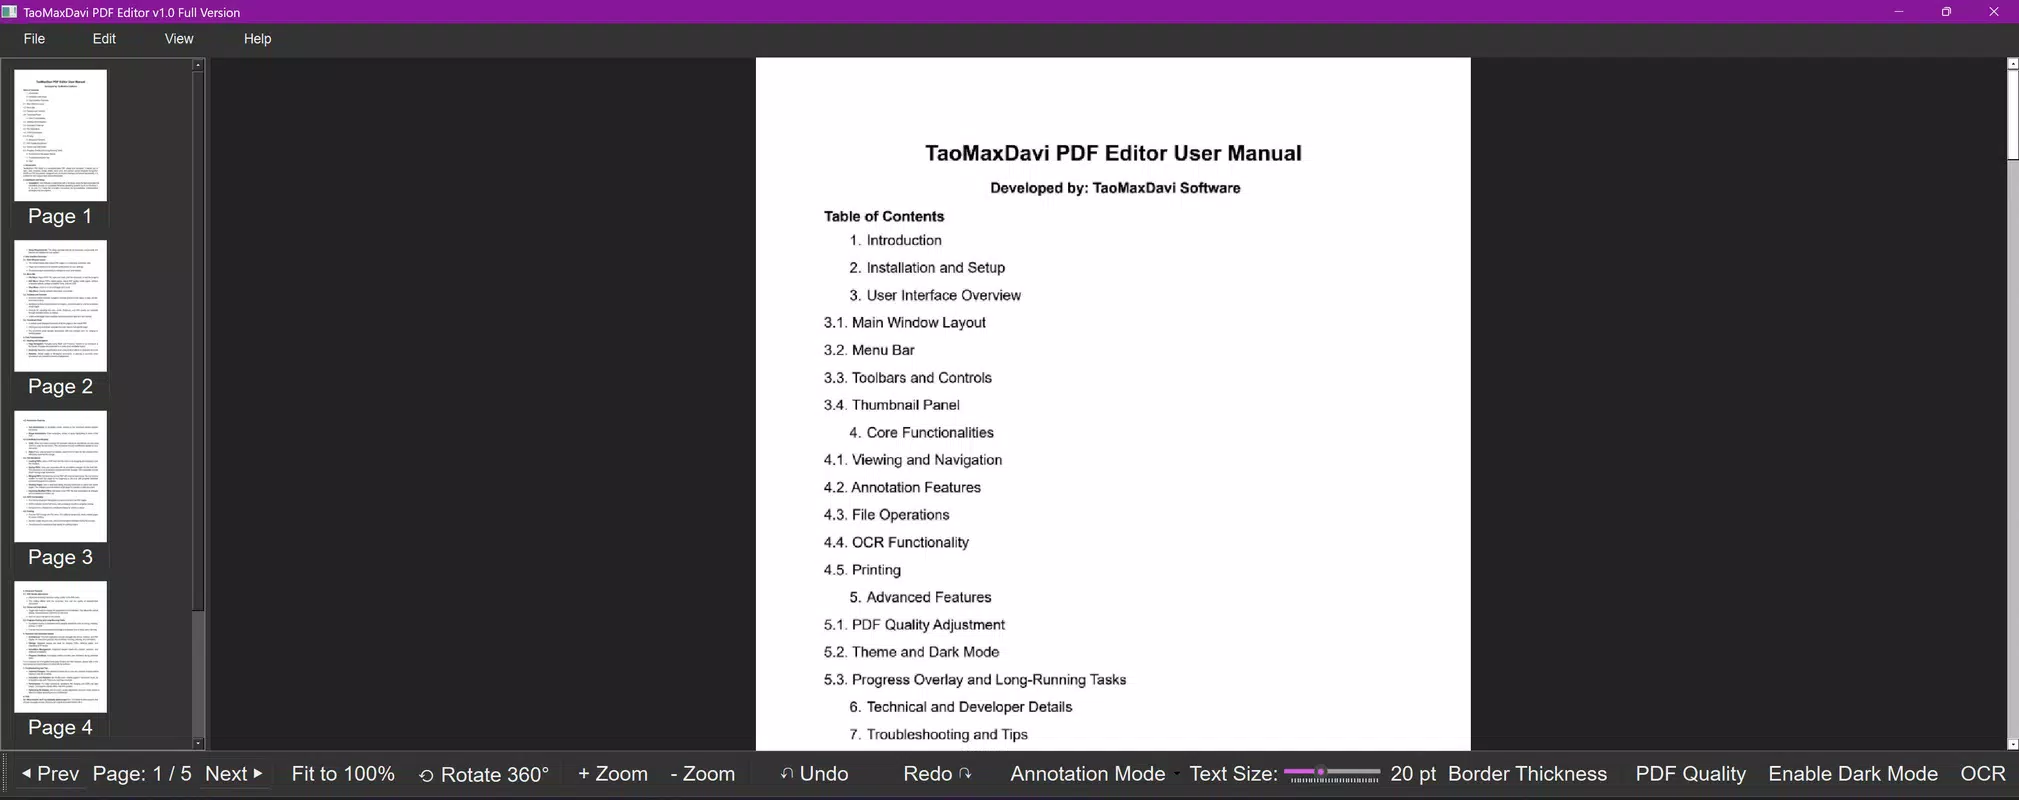Screen dimensions: 2019x800
Task: Click '3.2. Menu Bar' entry
Action: point(869,350)
